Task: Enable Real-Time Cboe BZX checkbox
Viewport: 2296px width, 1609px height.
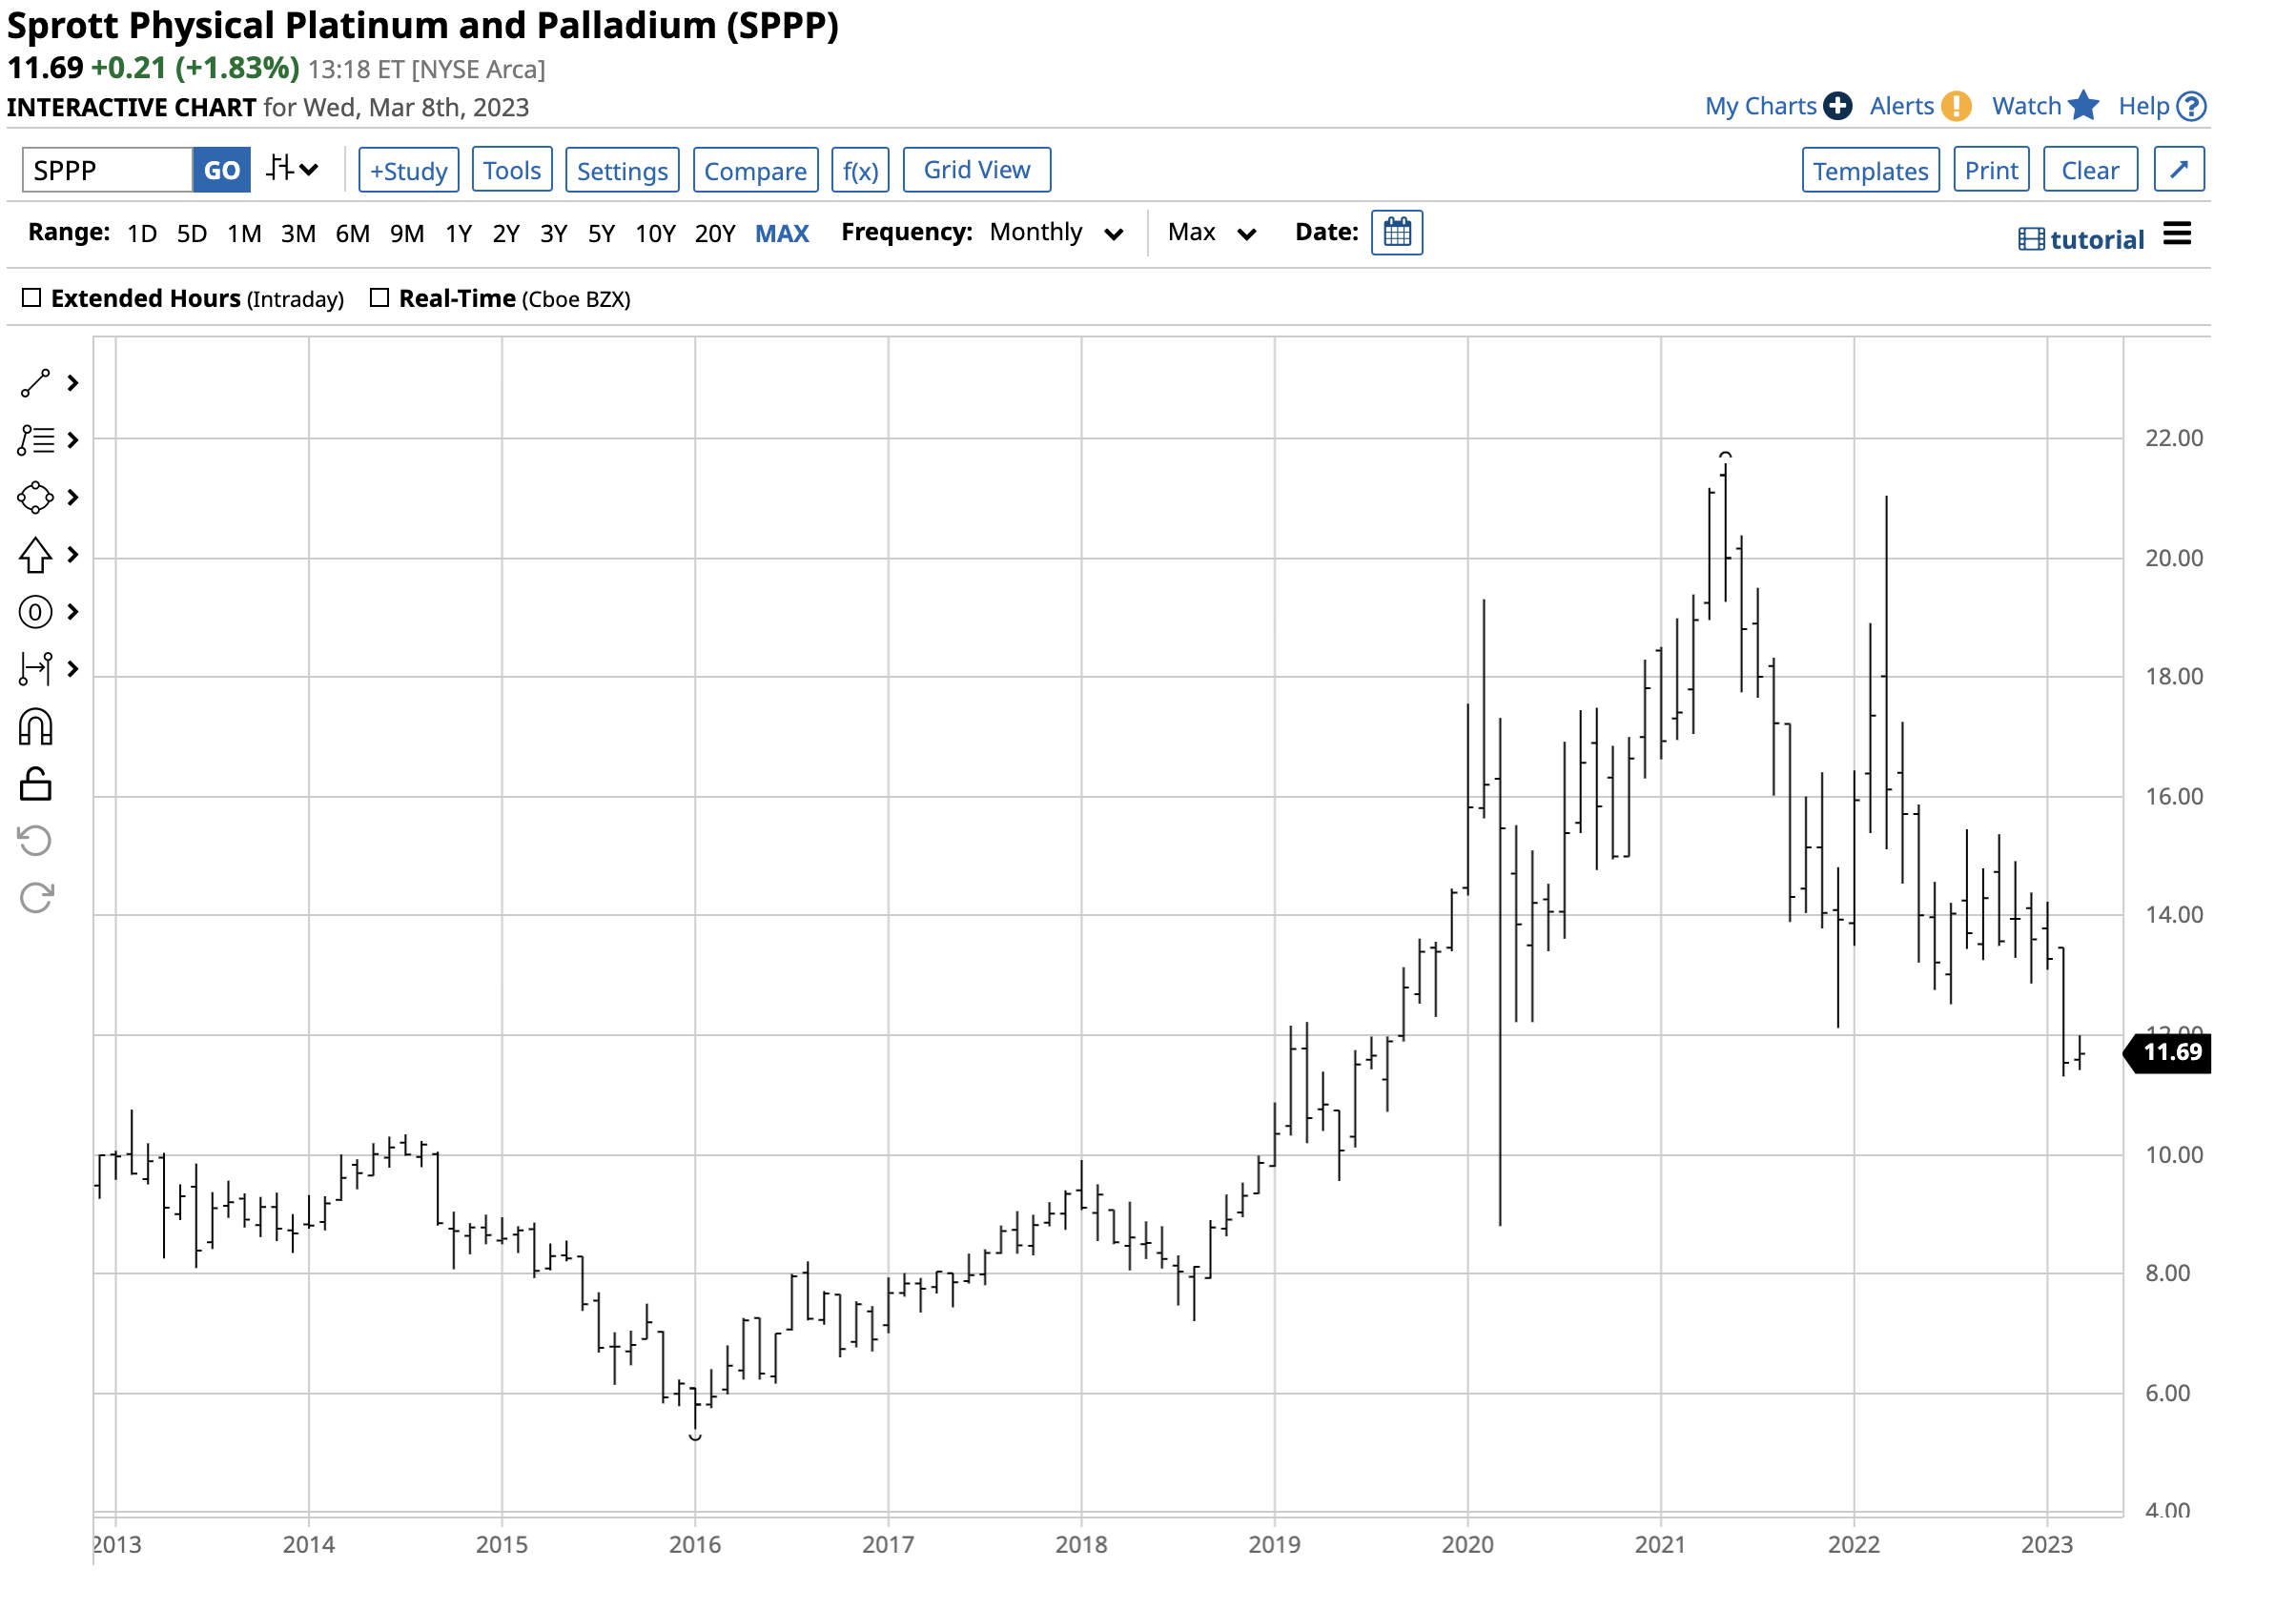Action: (379, 298)
